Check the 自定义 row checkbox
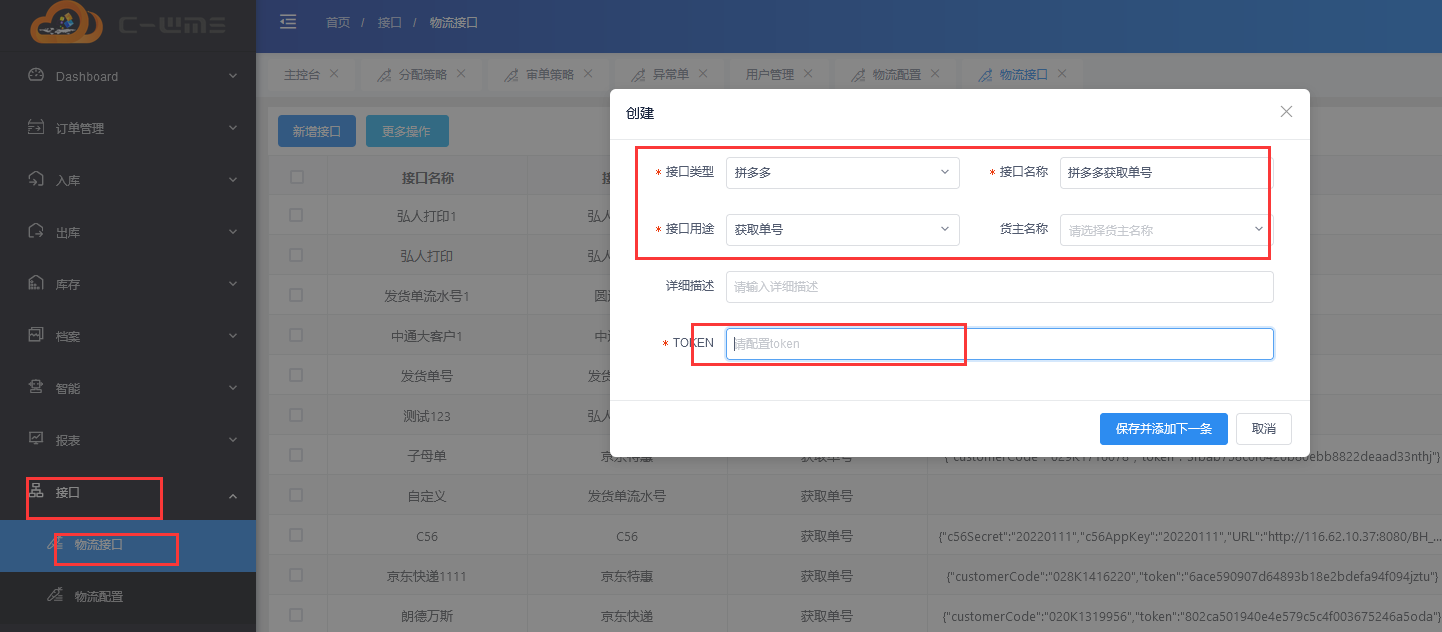This screenshot has width=1442, height=632. click(x=296, y=495)
